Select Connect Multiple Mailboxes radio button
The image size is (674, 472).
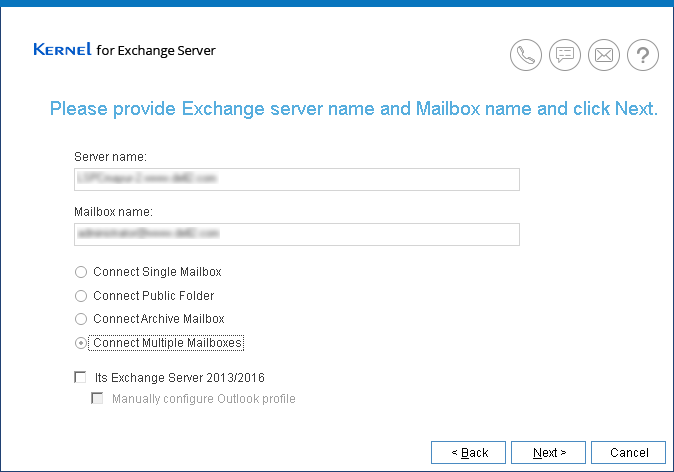(x=81, y=343)
